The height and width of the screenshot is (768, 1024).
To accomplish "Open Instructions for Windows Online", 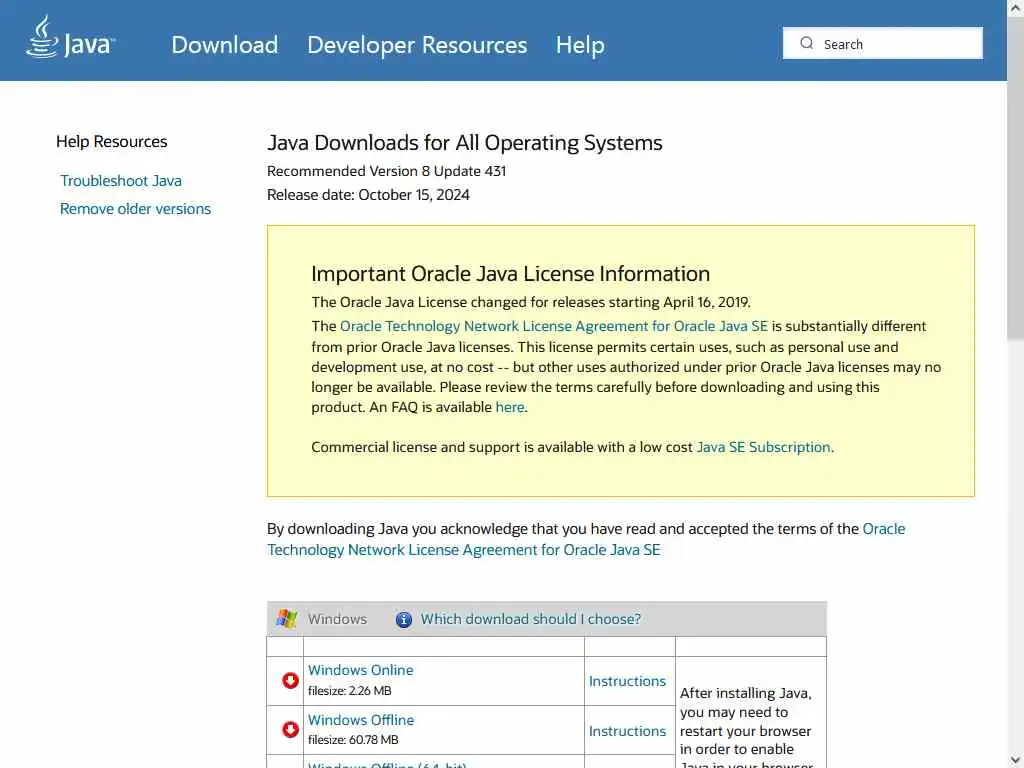I will click(x=627, y=681).
